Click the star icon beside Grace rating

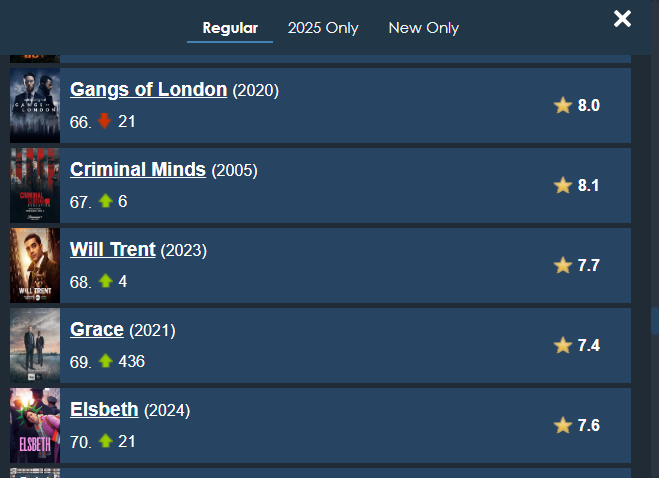coord(563,345)
